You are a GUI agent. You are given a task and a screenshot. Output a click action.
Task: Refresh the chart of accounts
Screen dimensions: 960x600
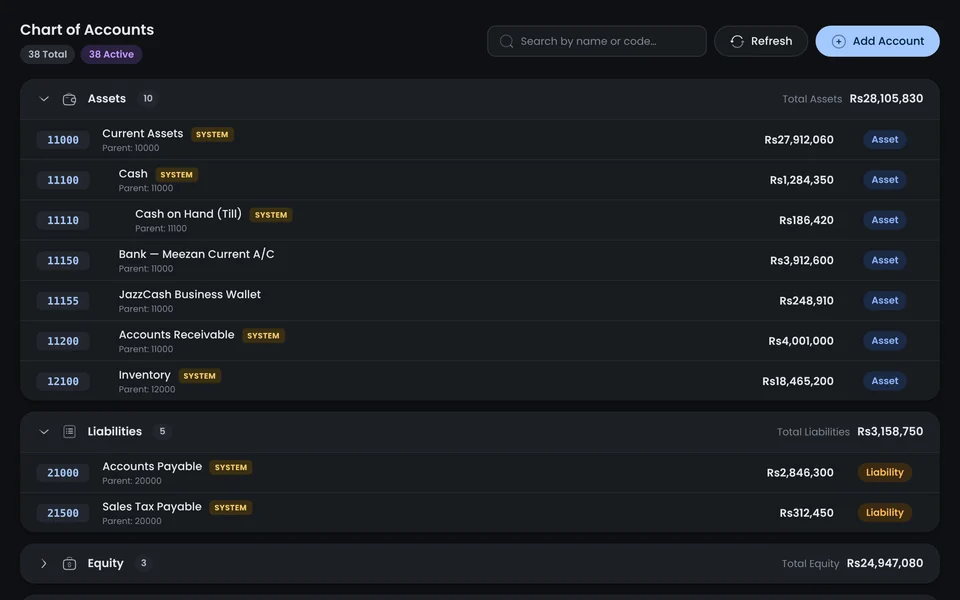[761, 41]
